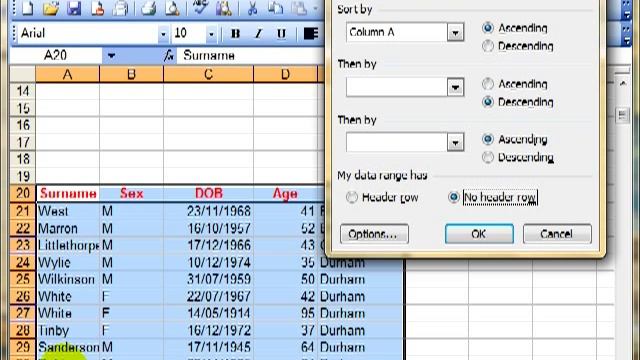Click the vertical scrollbar up arrow
This screenshot has width=640, height=360.
[x=622, y=84]
